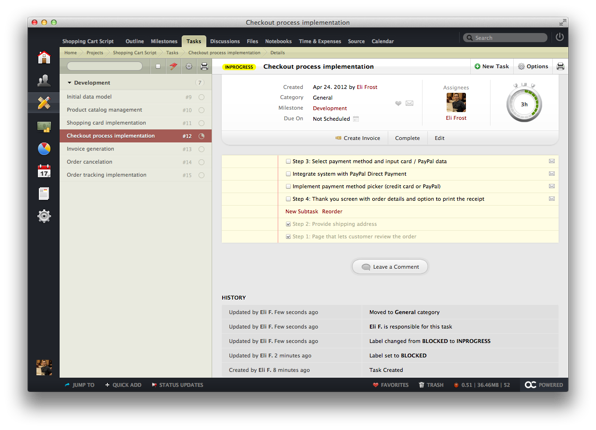Image resolution: width=596 pixels, height=430 pixels.
Task: Click the New Subtask link
Action: (x=301, y=211)
